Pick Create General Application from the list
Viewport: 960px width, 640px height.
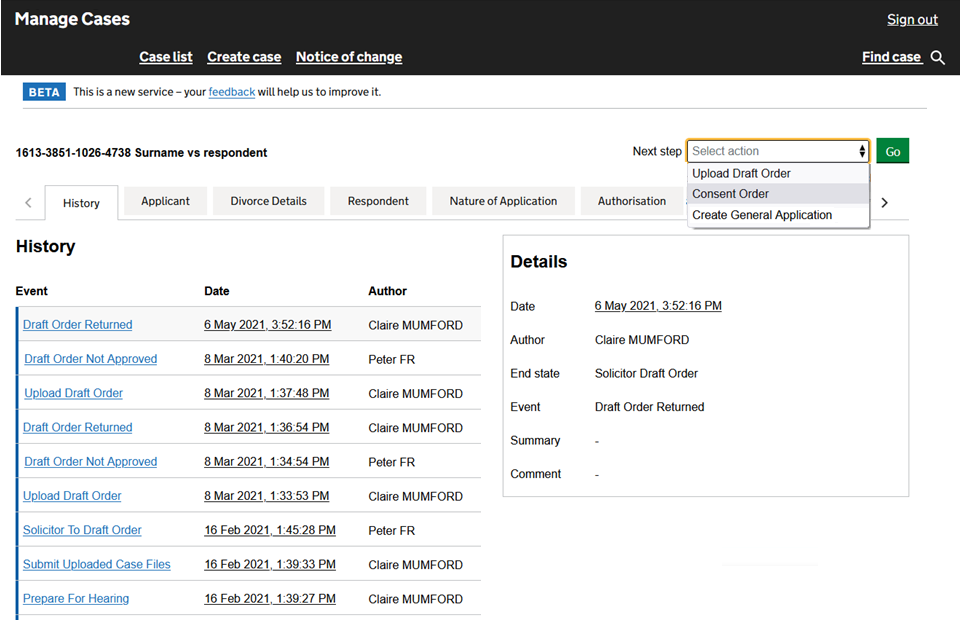pyautogui.click(x=761, y=215)
